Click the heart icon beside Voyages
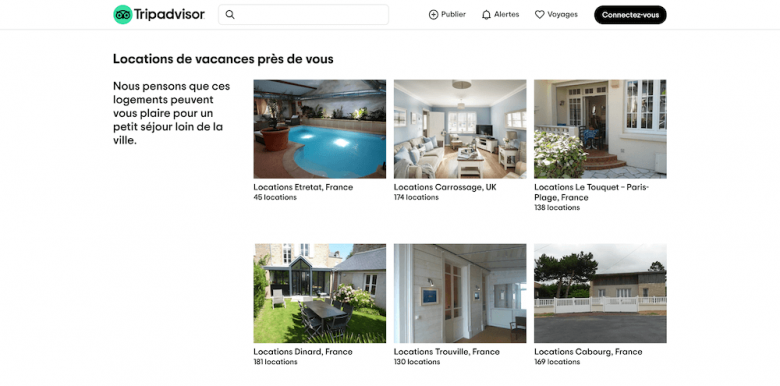 coord(540,15)
